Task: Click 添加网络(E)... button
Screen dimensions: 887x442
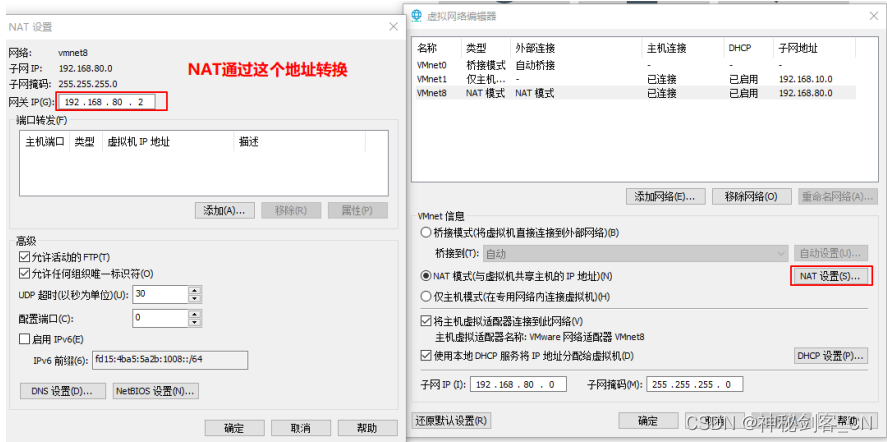Action: tap(665, 196)
